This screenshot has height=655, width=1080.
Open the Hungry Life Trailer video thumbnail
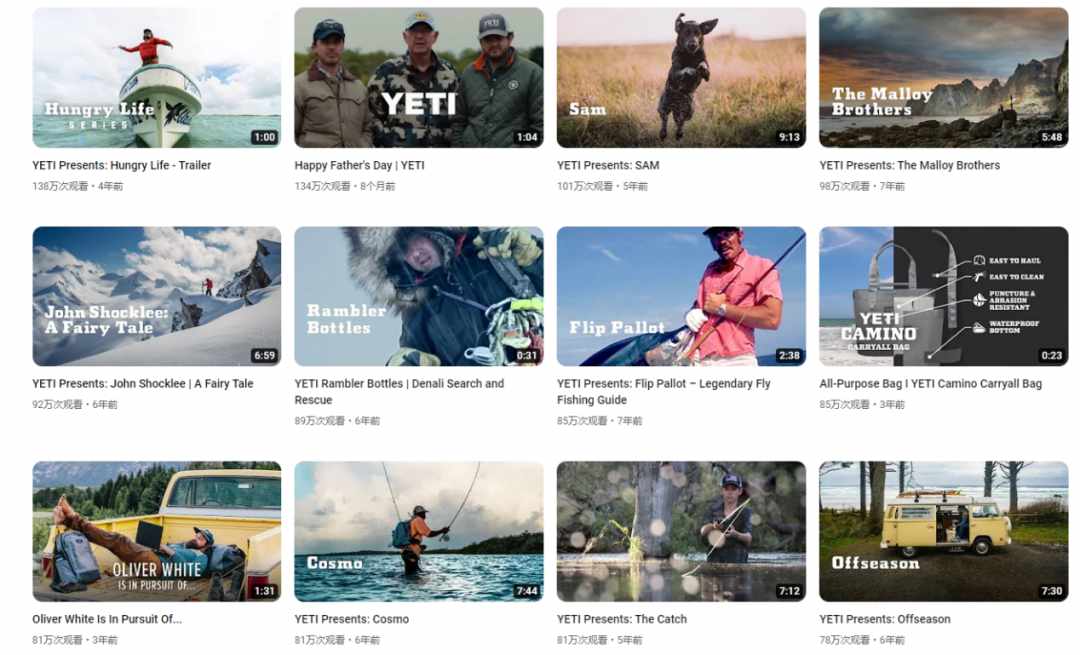click(x=156, y=77)
